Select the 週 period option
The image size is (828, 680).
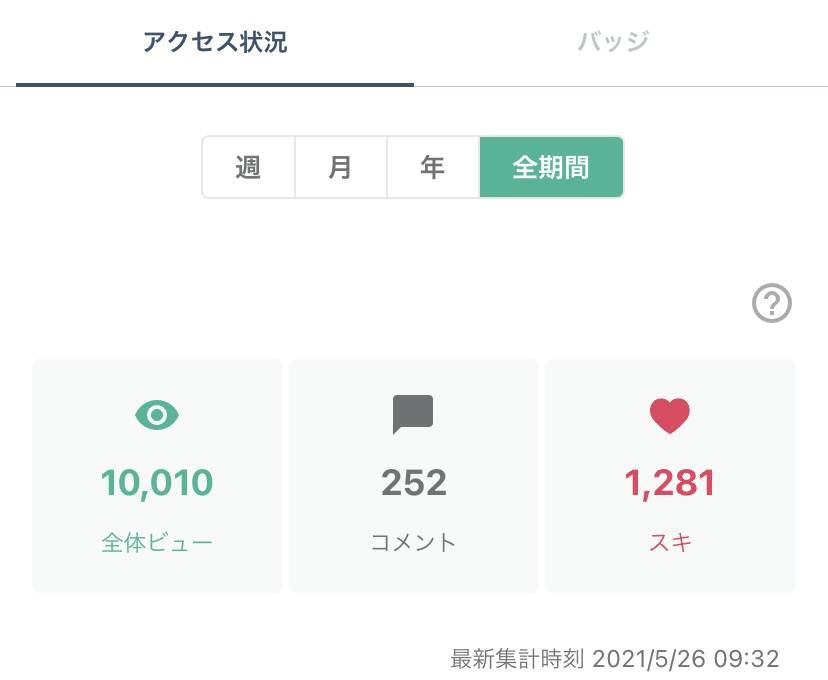[x=248, y=167]
